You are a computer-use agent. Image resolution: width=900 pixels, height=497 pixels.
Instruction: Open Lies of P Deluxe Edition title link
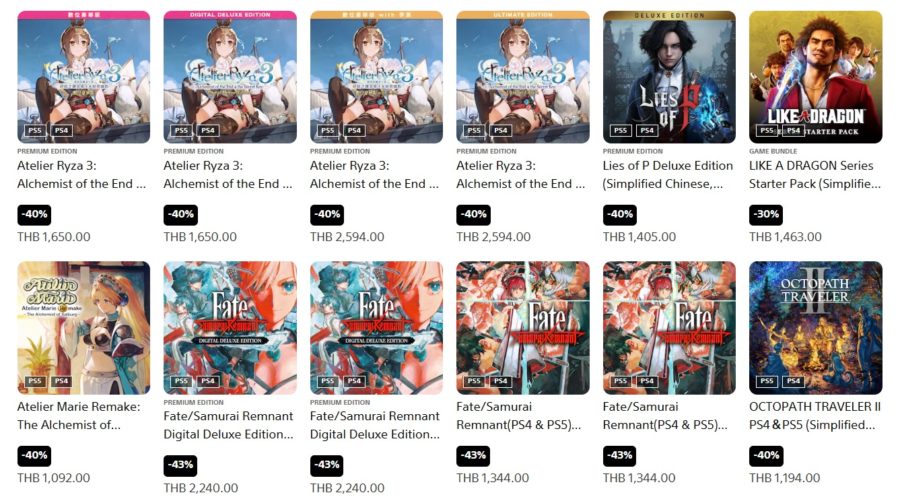(668, 174)
